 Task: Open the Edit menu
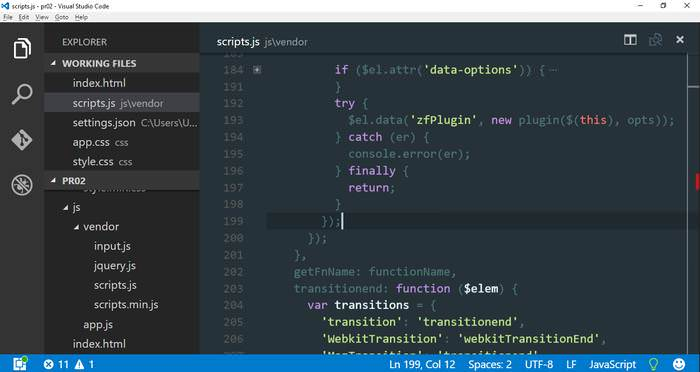click(x=24, y=17)
